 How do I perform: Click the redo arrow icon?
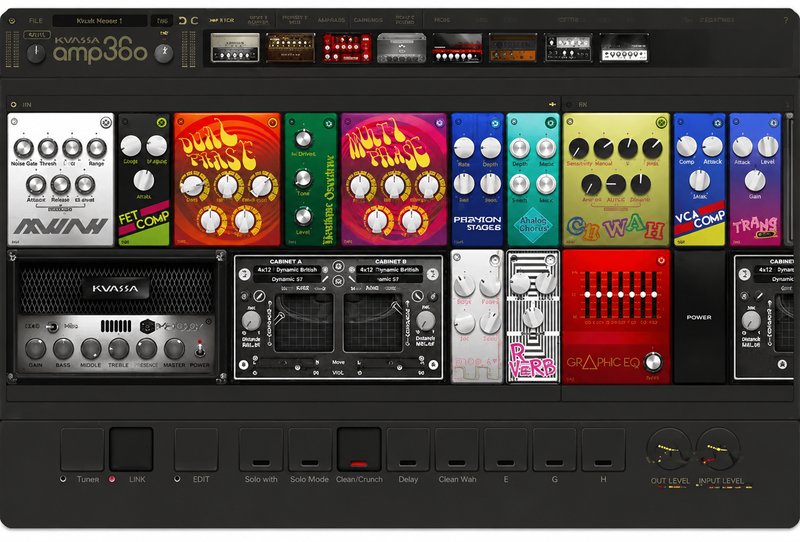194,21
